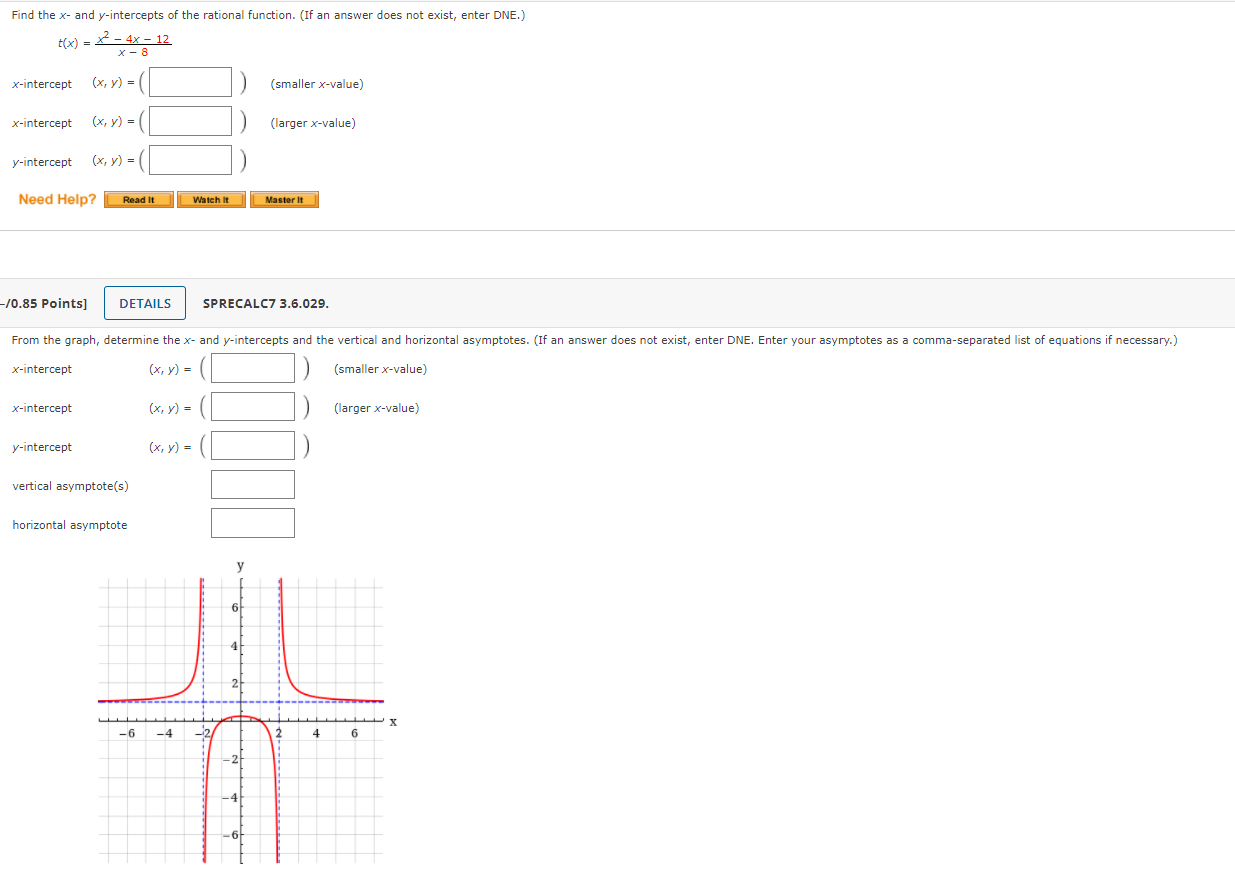Select larger x-intercept field in the graph question
The image size is (1235, 871).
point(252,408)
